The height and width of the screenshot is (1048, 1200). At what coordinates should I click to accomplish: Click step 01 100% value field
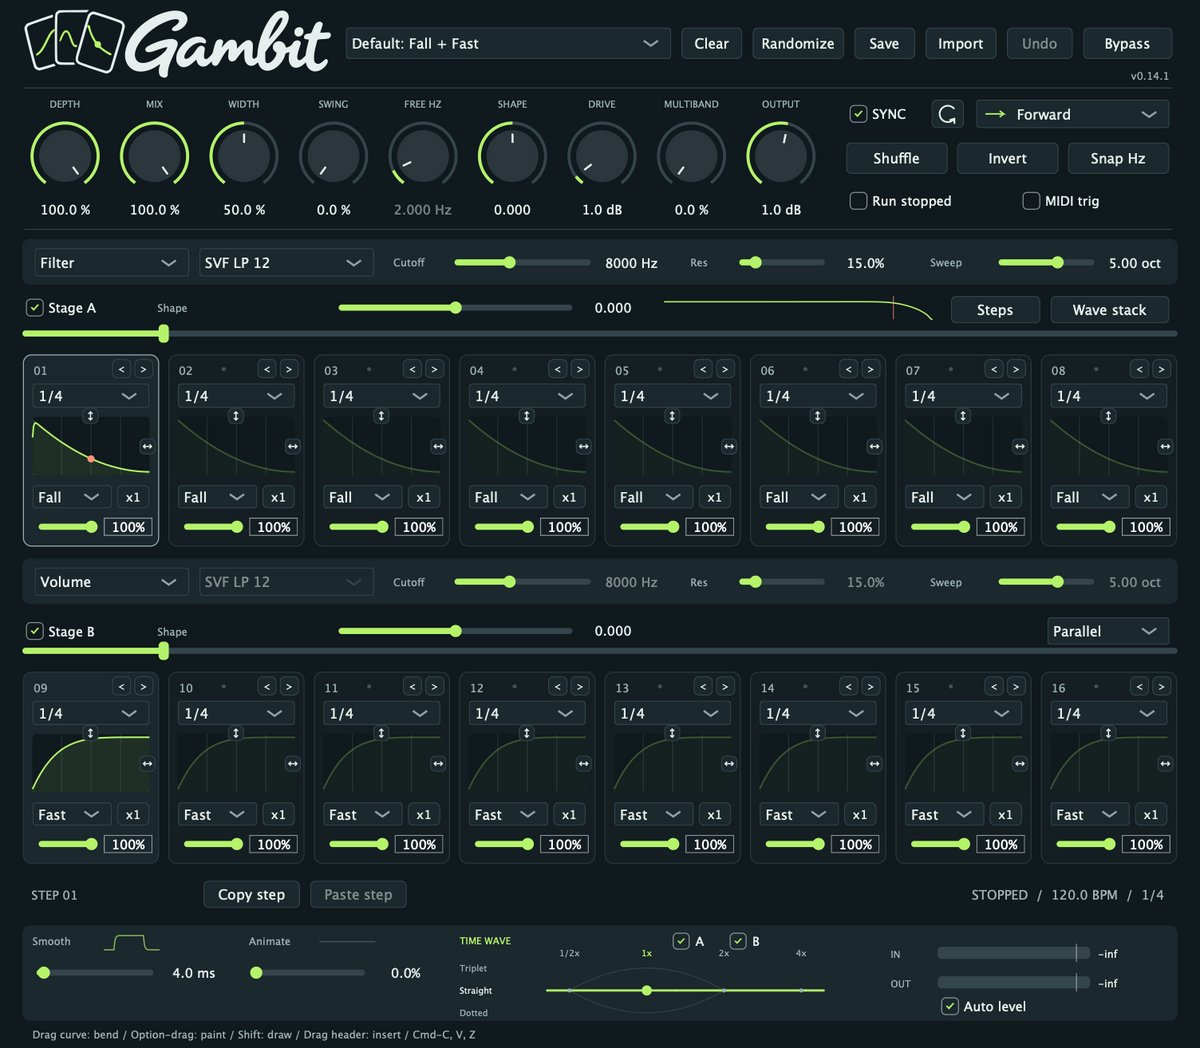[x=128, y=527]
